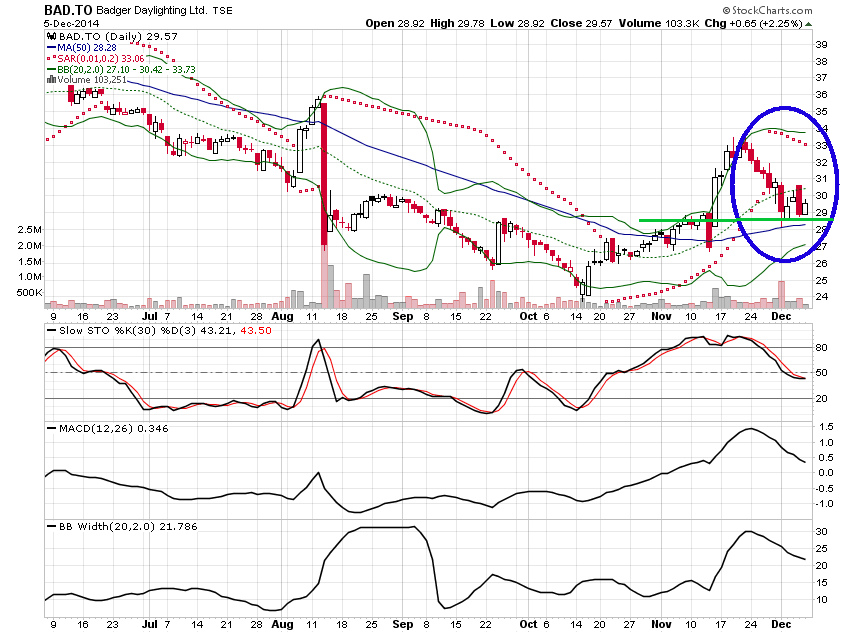Click the -1.0 MACD axis label
The image size is (850, 633).
click(825, 504)
